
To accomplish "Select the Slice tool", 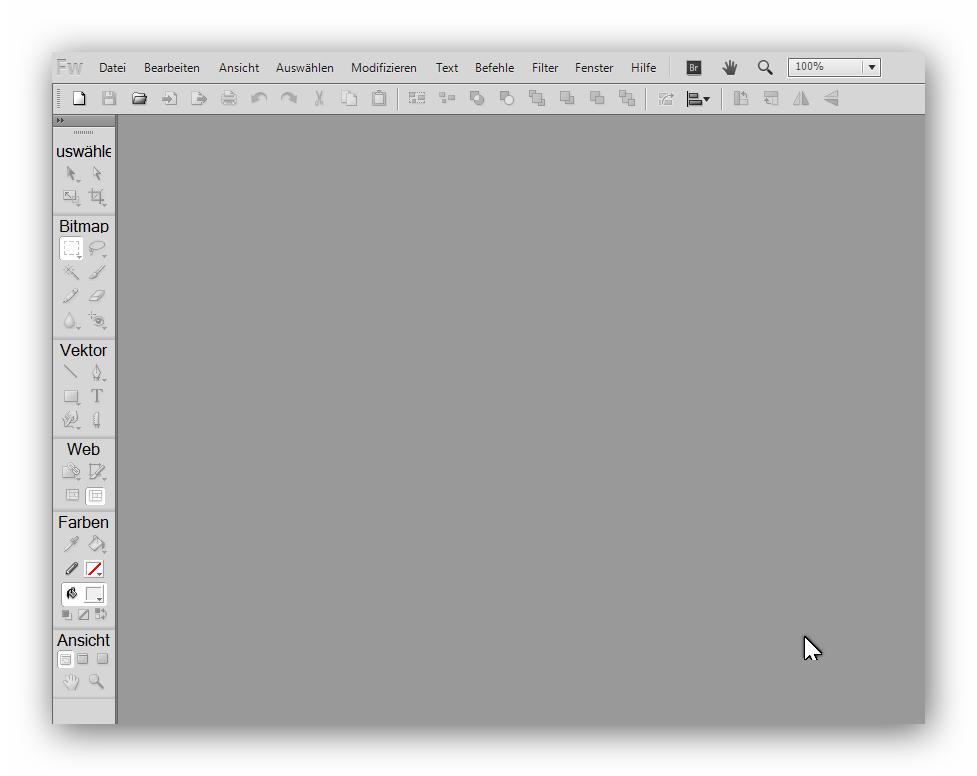I will click(x=97, y=472).
